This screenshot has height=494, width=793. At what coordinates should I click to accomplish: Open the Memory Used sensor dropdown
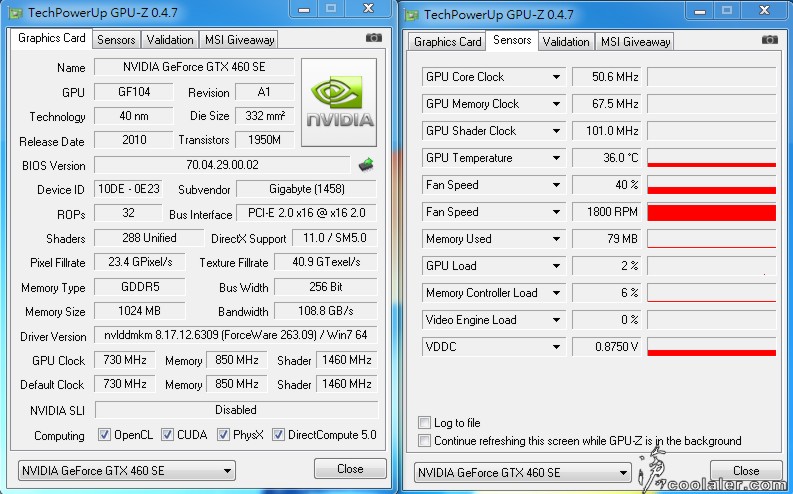556,239
